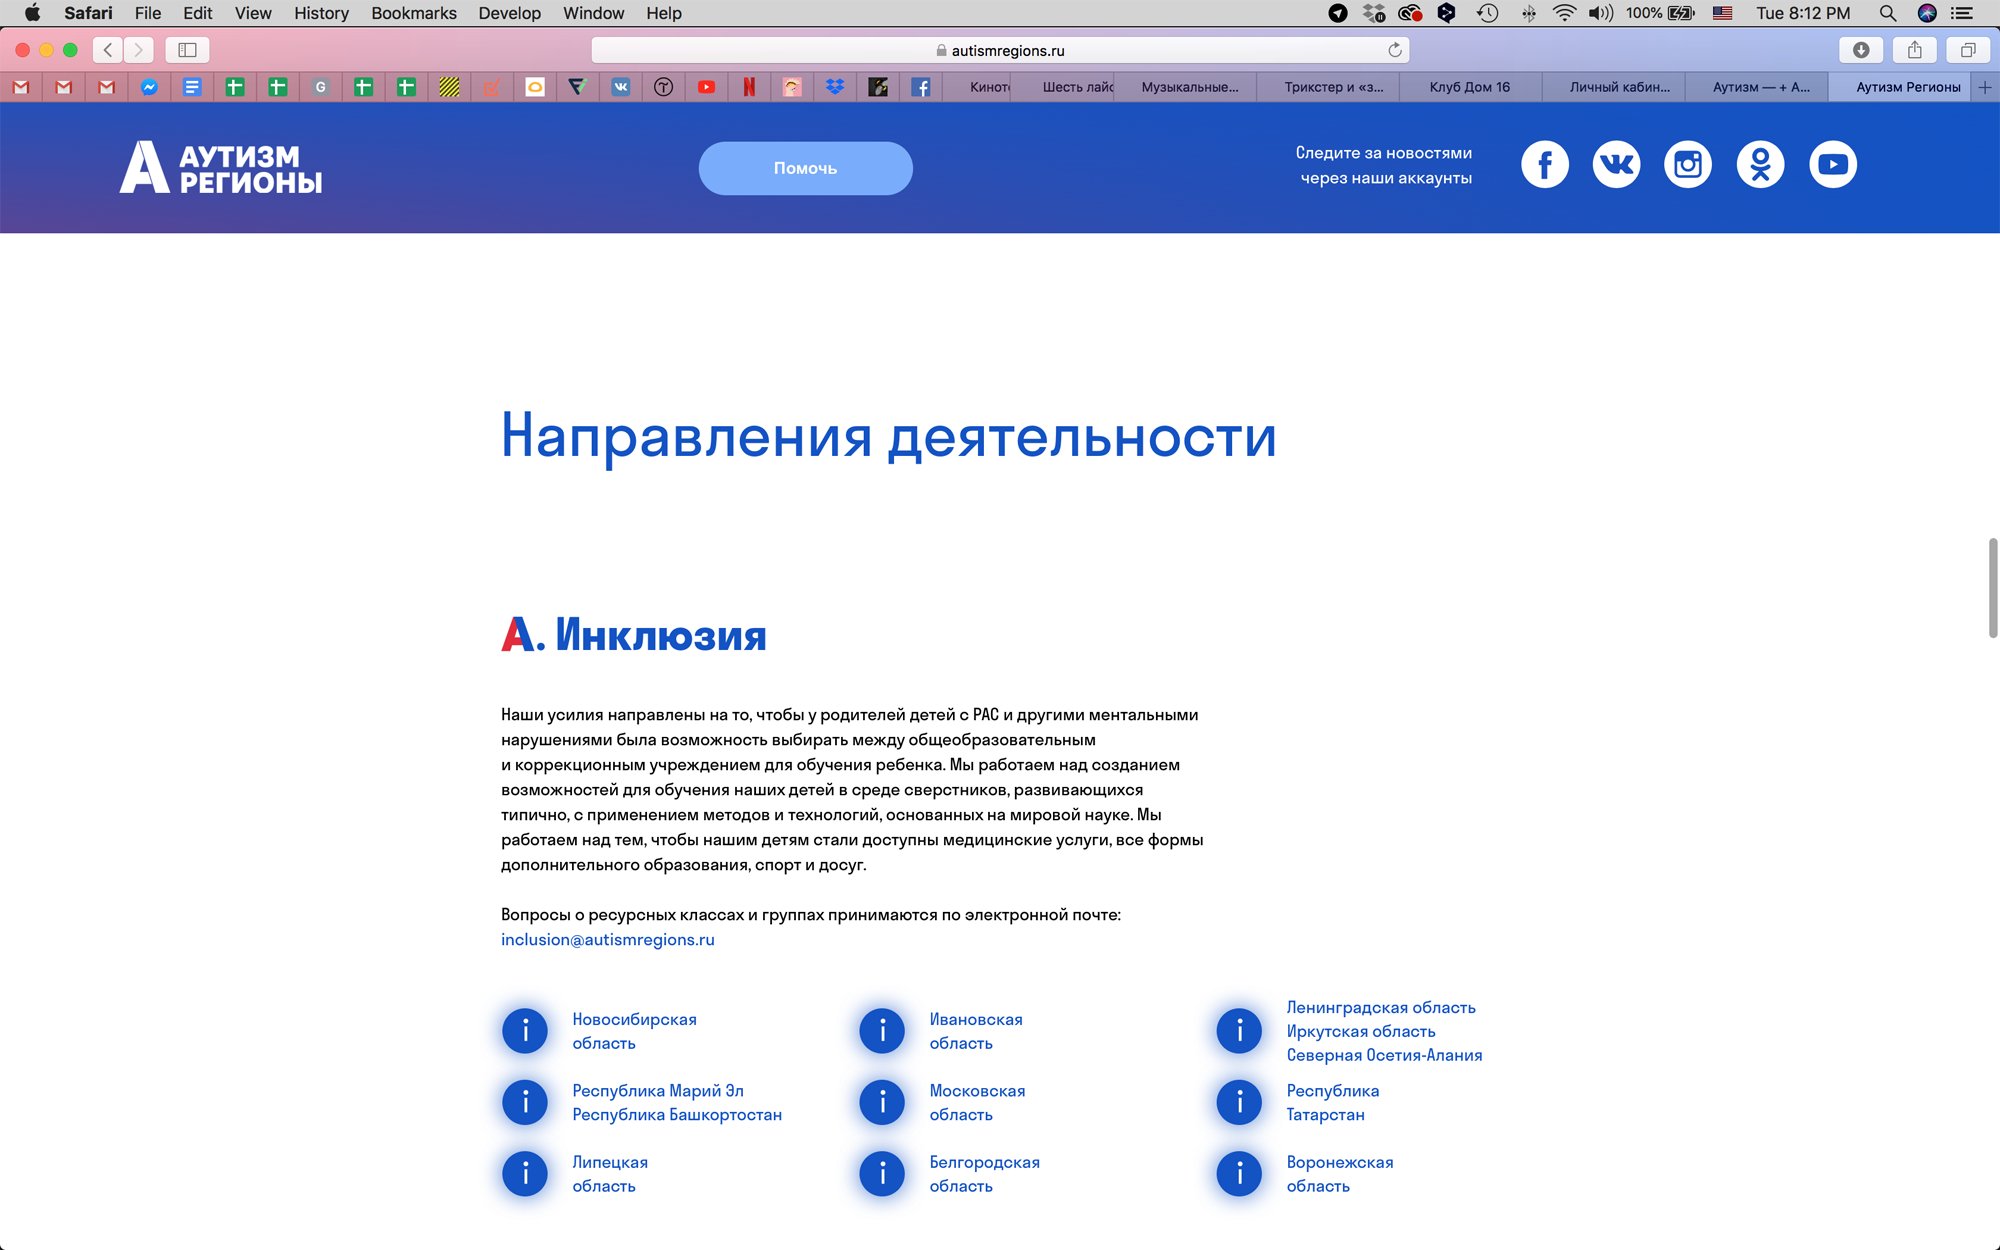Open the Bookmarks menu
The width and height of the screenshot is (2000, 1250).
point(414,13)
